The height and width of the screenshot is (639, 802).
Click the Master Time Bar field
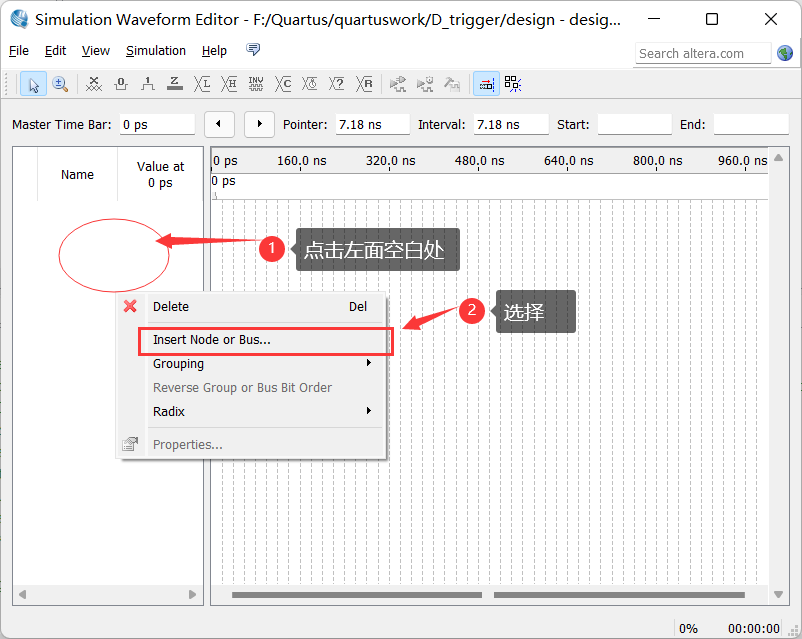coord(157,124)
